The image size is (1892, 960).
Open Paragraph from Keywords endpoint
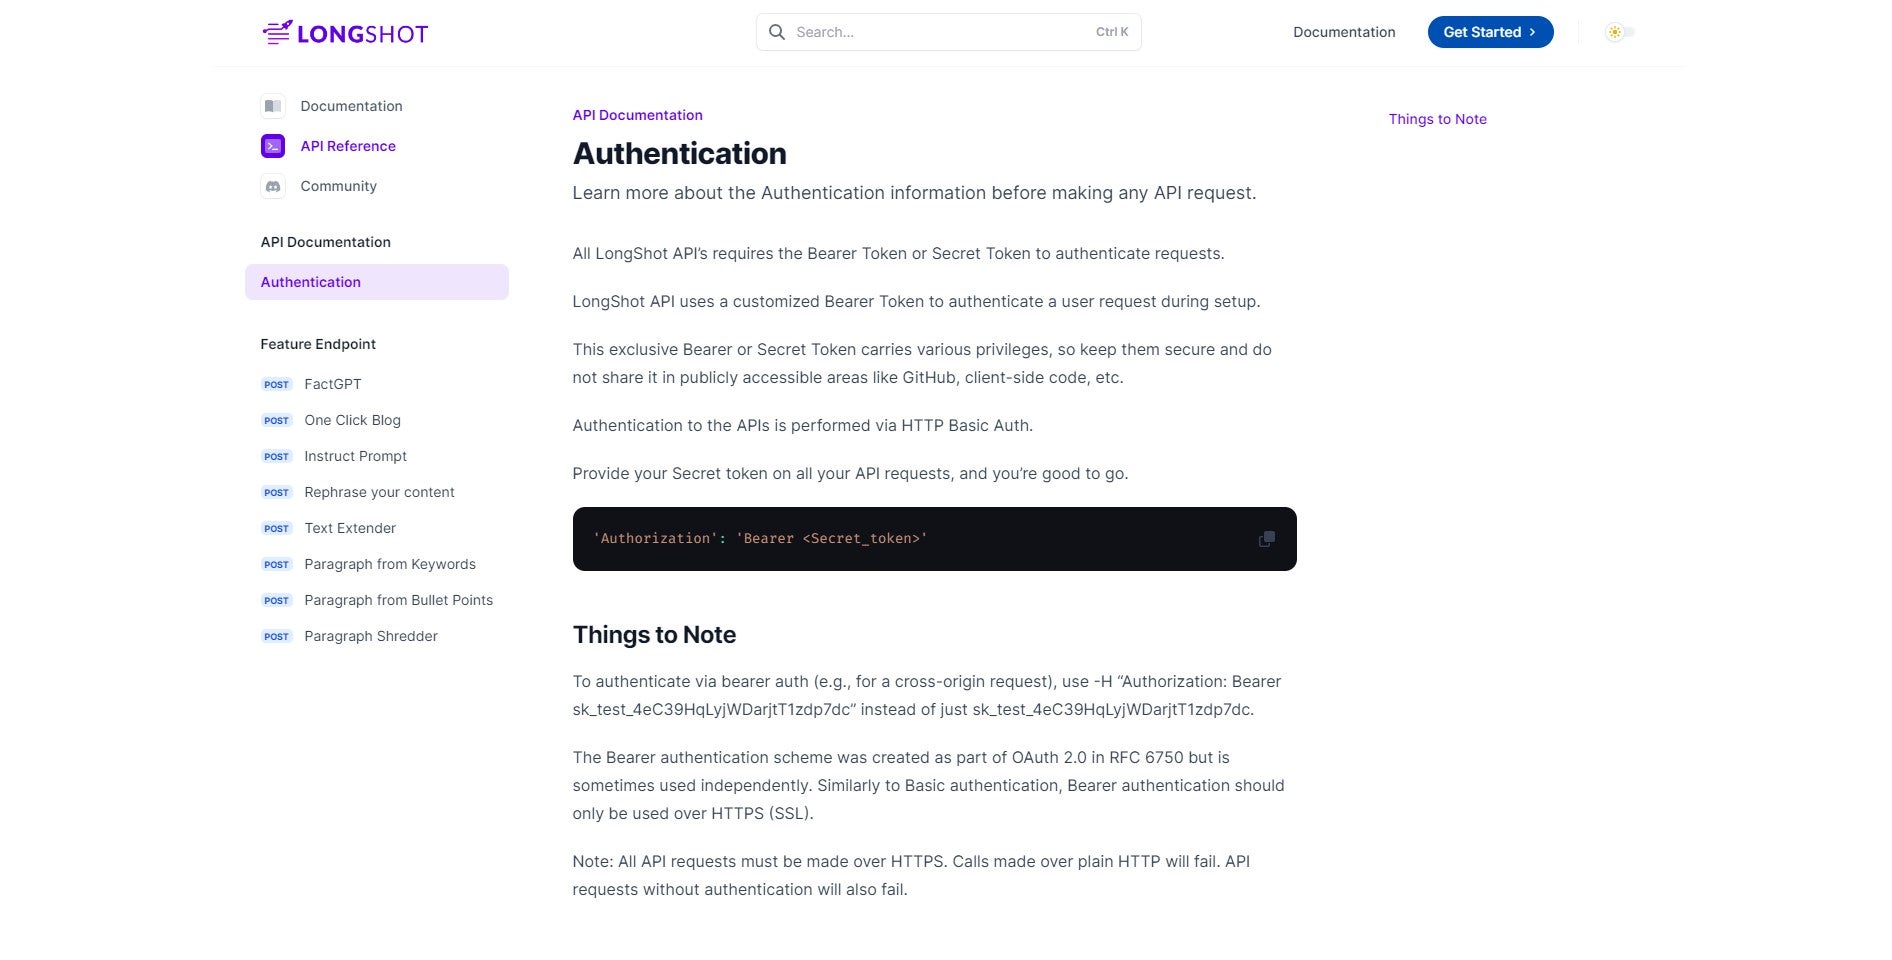[x=390, y=564]
